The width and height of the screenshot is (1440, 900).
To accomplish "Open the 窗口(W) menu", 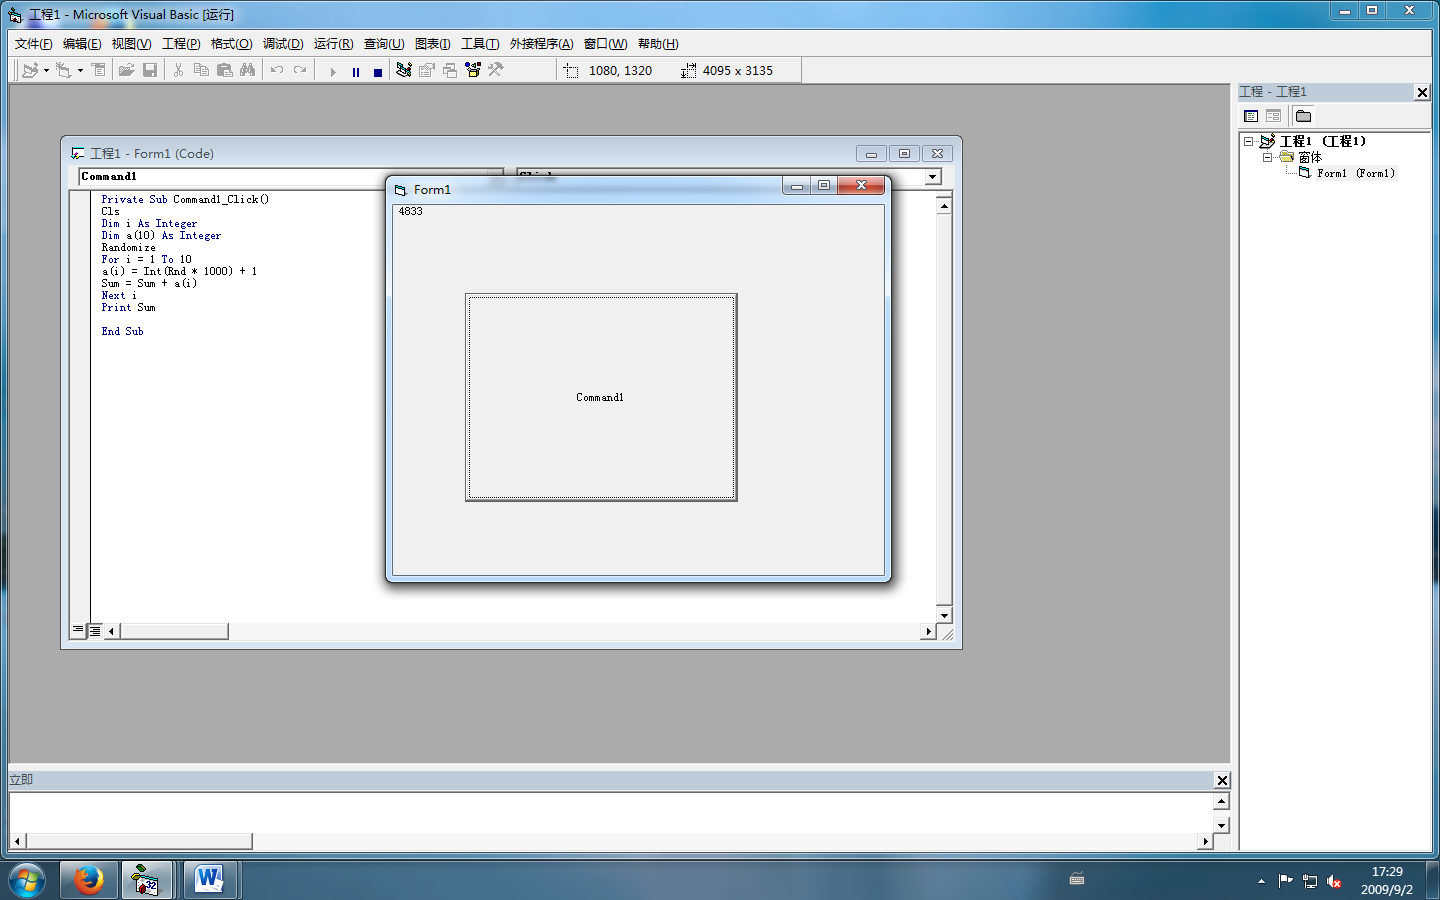I will click(605, 44).
